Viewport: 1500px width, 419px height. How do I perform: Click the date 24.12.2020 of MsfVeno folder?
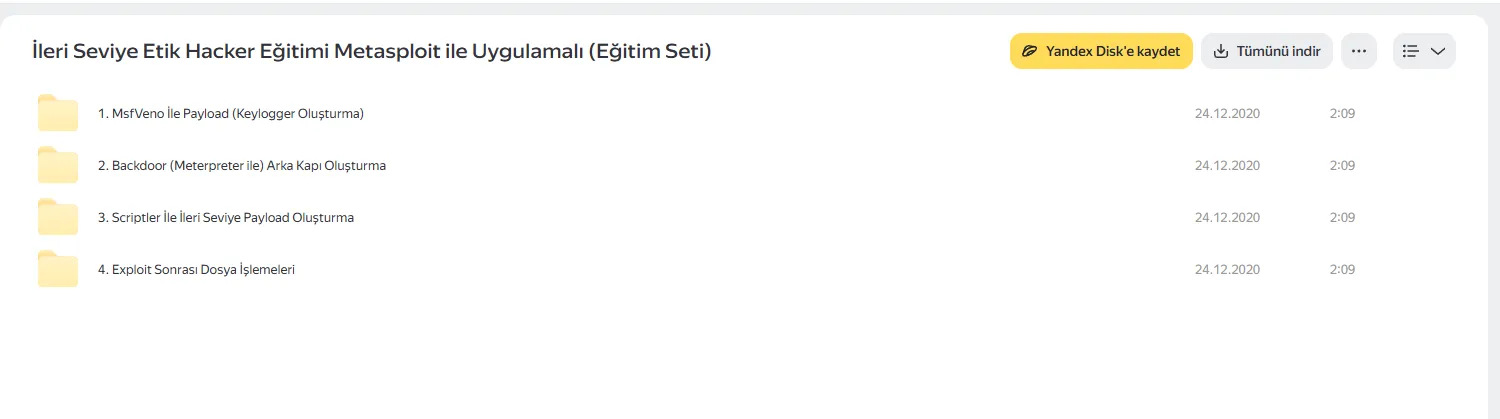[x=1227, y=114]
